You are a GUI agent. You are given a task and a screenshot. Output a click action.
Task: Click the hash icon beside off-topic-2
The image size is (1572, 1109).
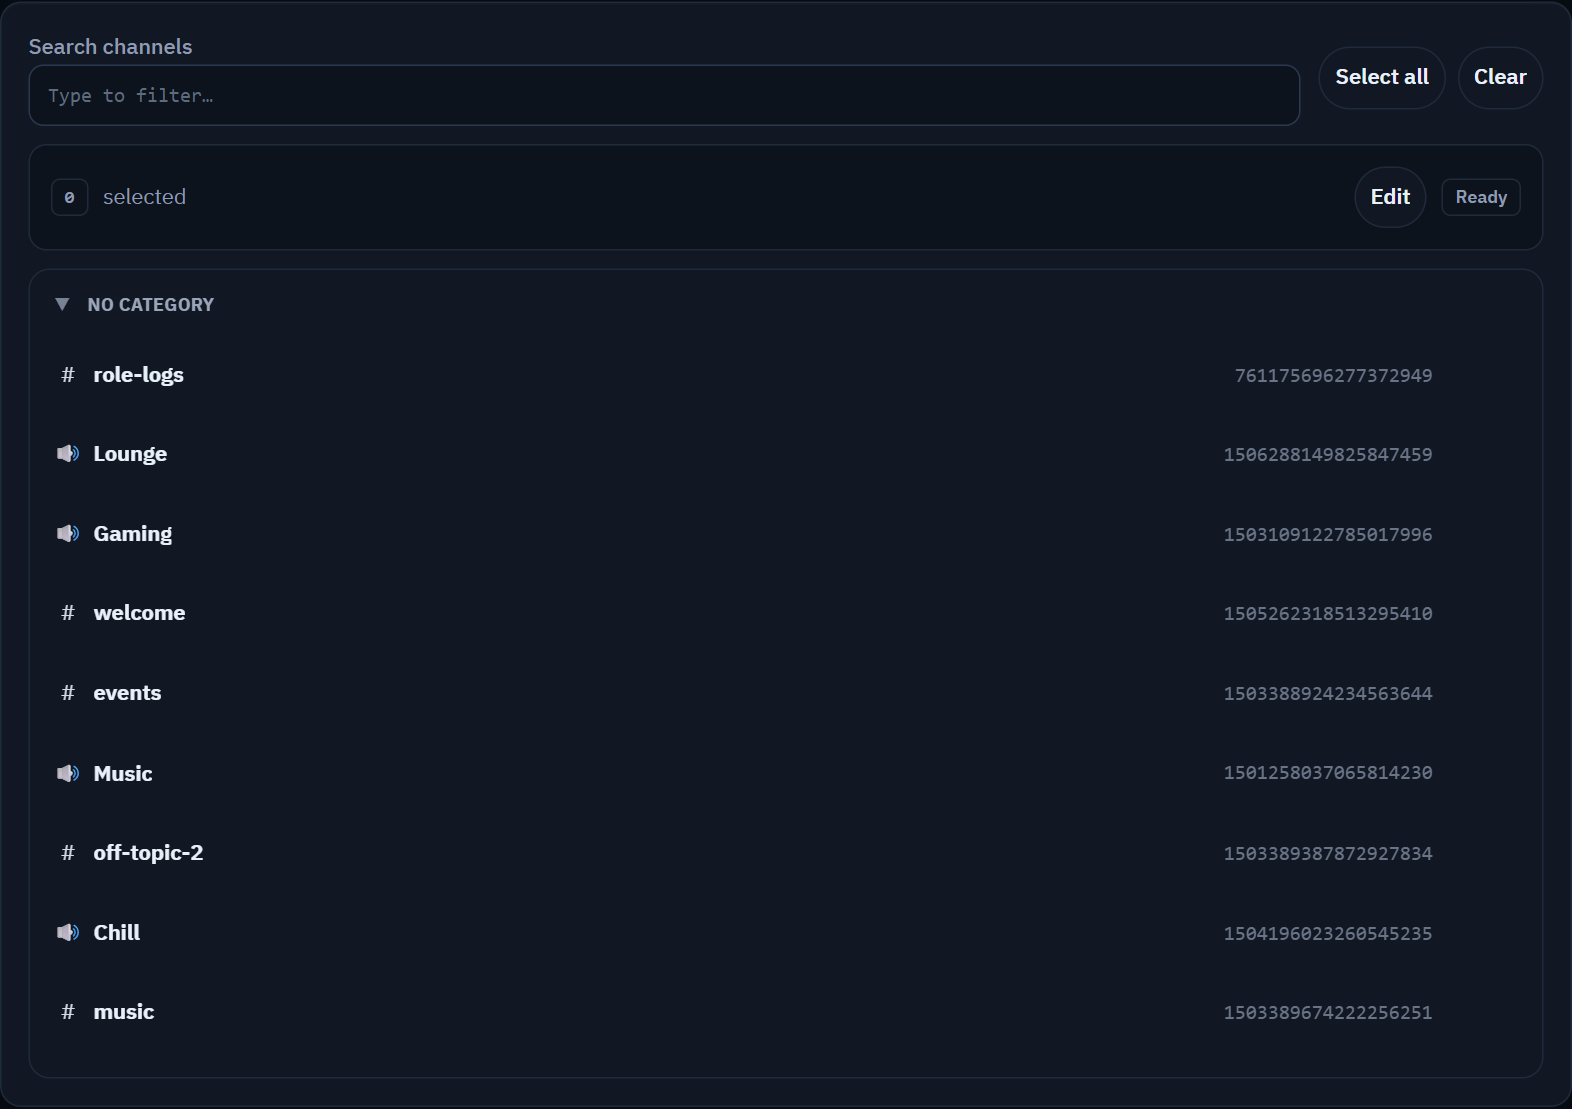tap(68, 853)
